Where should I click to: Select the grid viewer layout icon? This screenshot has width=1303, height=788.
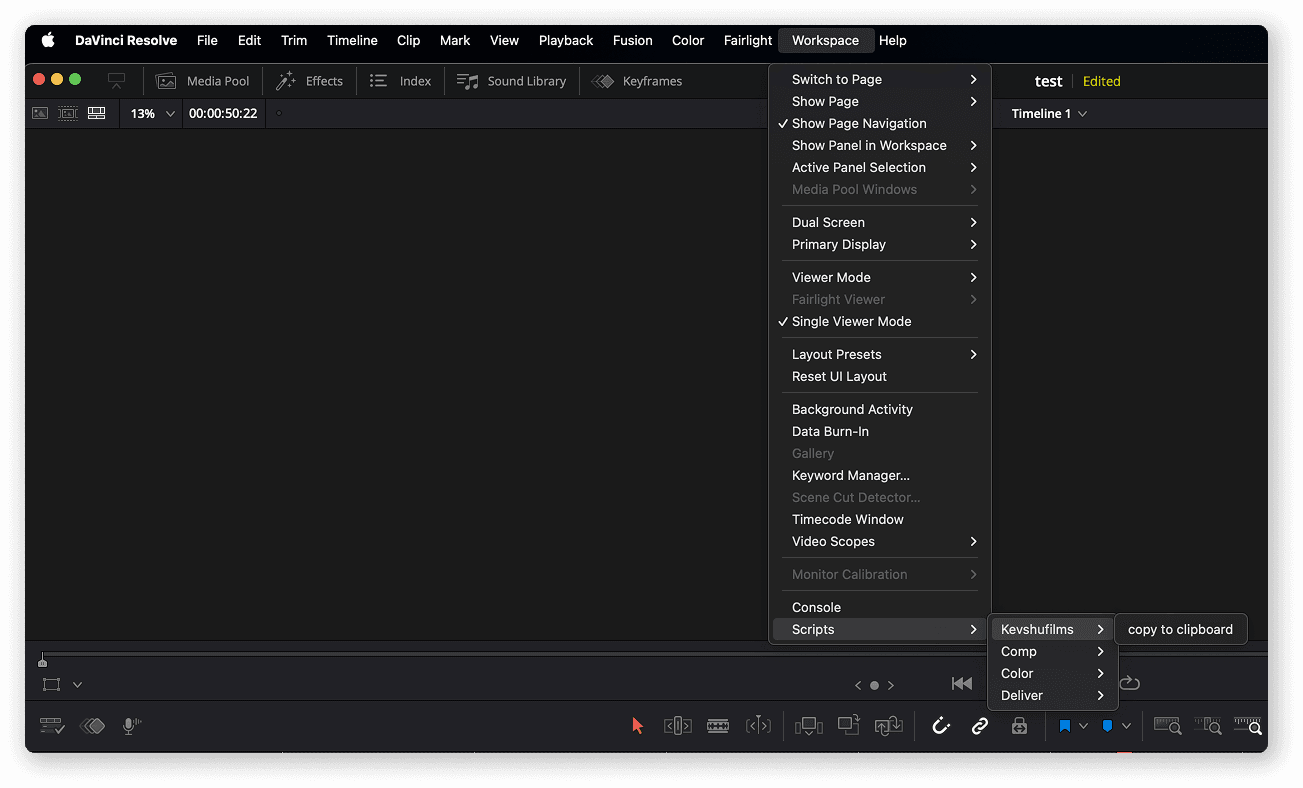point(96,113)
